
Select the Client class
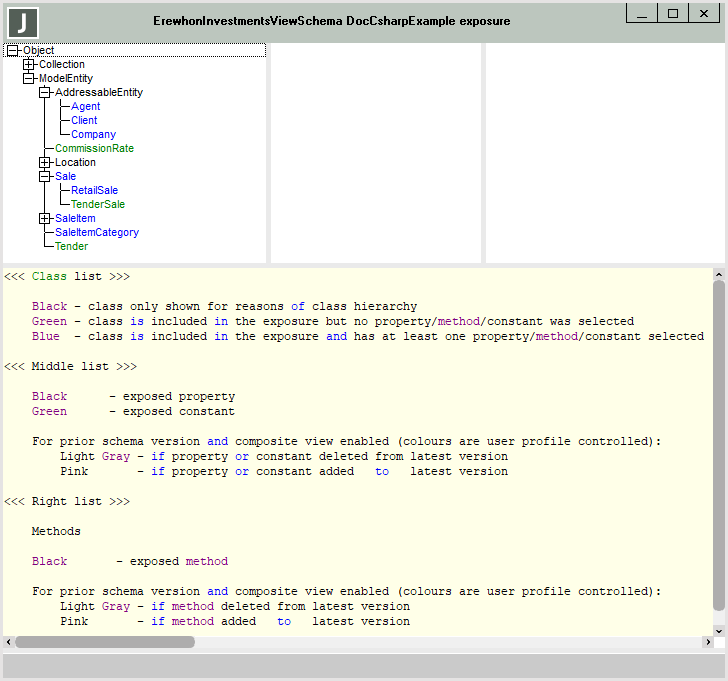[x=84, y=121]
